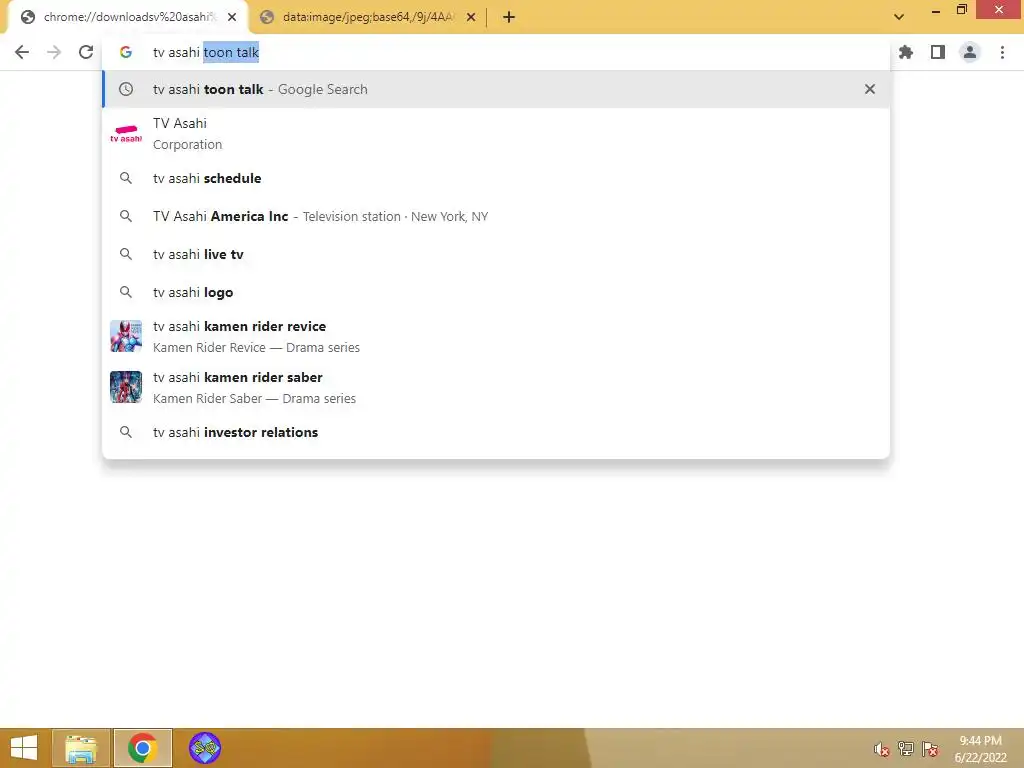1024x768 pixels.
Task: Click the search icon beside investor relations
Action: (126, 432)
